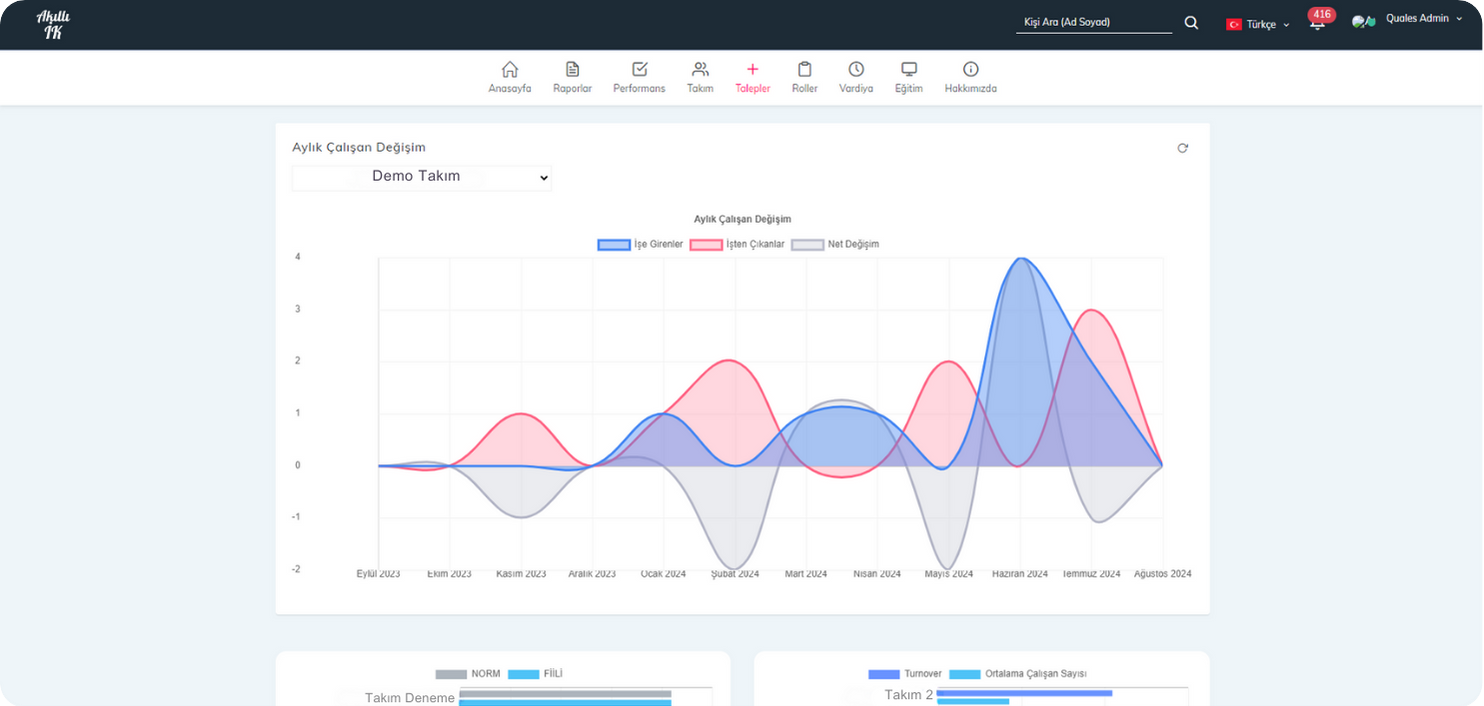This screenshot has height=706, width=1484.
Task: Go to the Performans menu label
Action: pos(639,89)
